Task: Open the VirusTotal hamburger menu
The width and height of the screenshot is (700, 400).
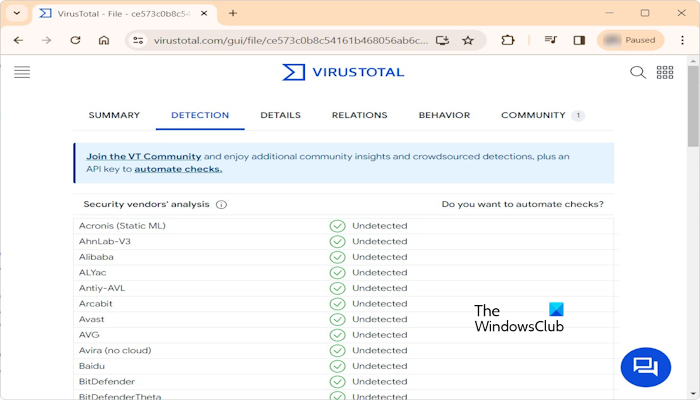Action: (22, 72)
